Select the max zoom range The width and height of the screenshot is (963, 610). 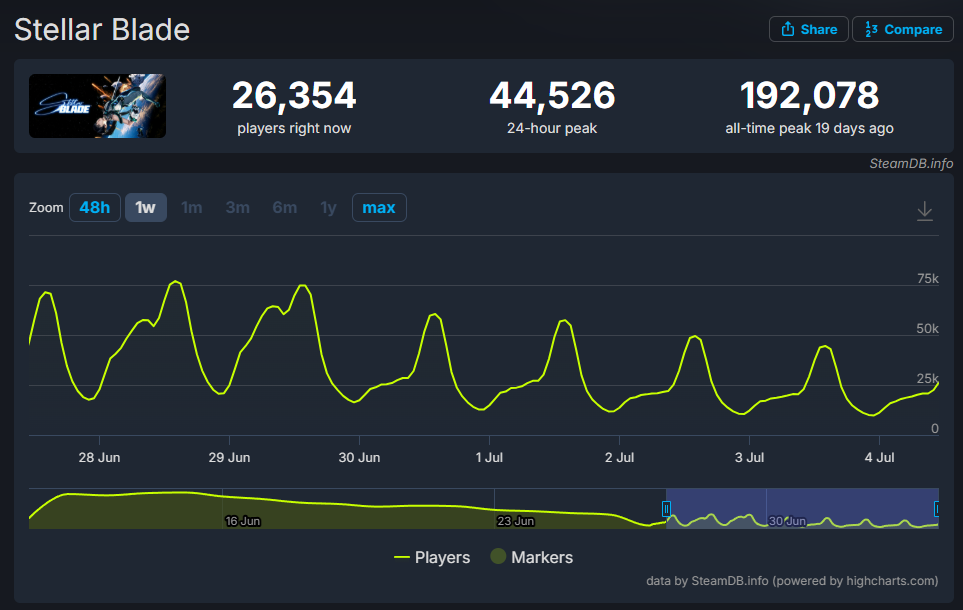pos(379,208)
